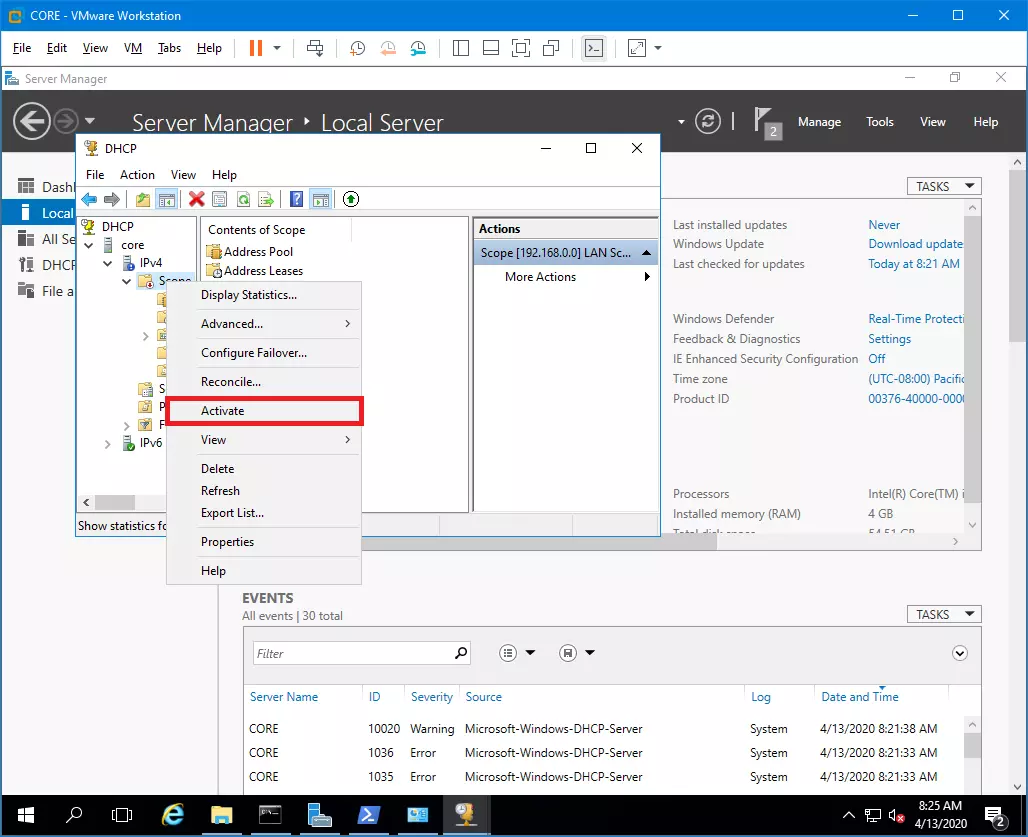Open the Manage menu in Server Manager
This screenshot has height=837, width=1028.
pos(820,122)
